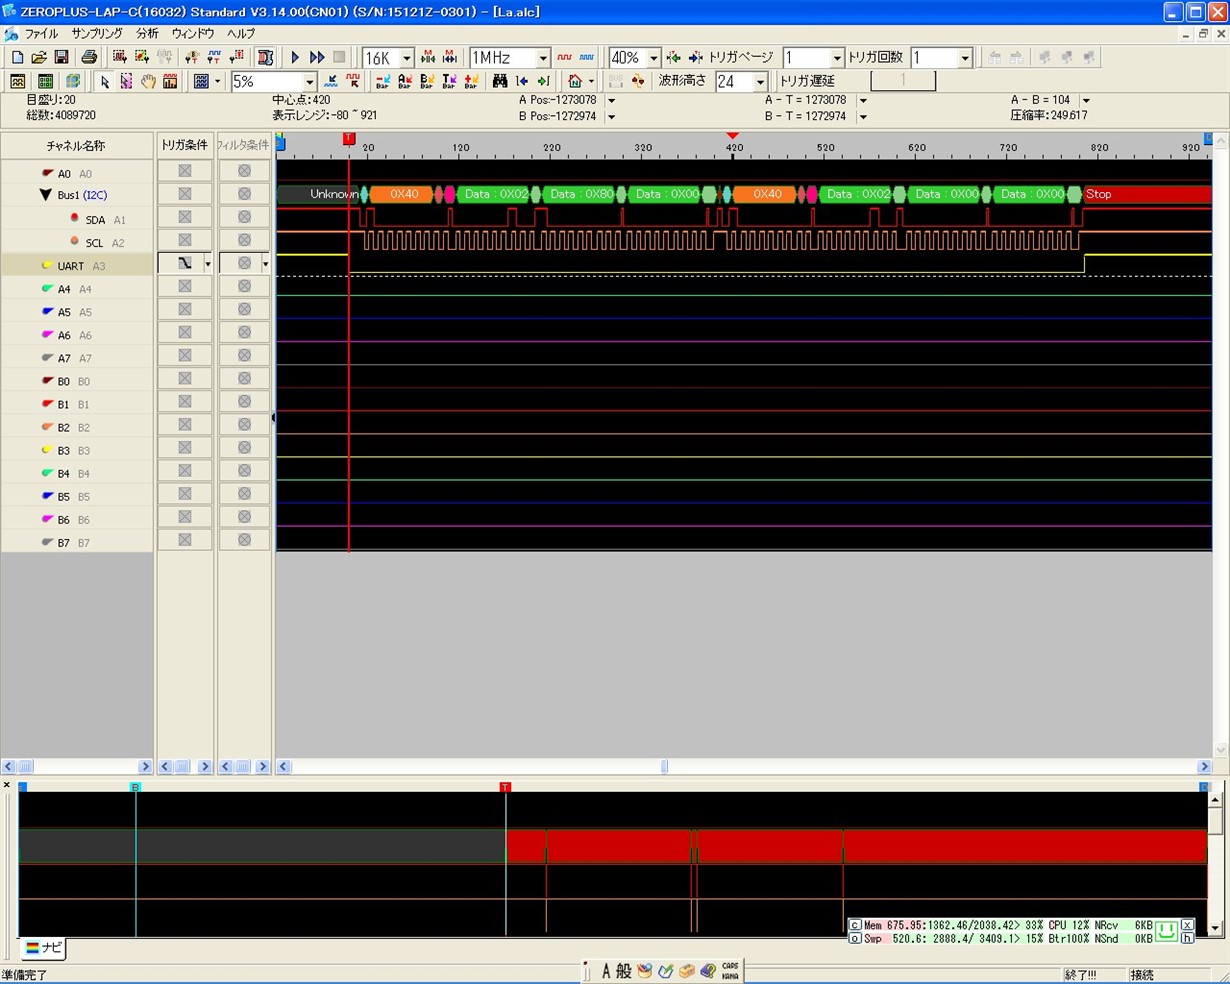1230x984 pixels.
Task: Start single capture with play icon
Action: coord(295,58)
